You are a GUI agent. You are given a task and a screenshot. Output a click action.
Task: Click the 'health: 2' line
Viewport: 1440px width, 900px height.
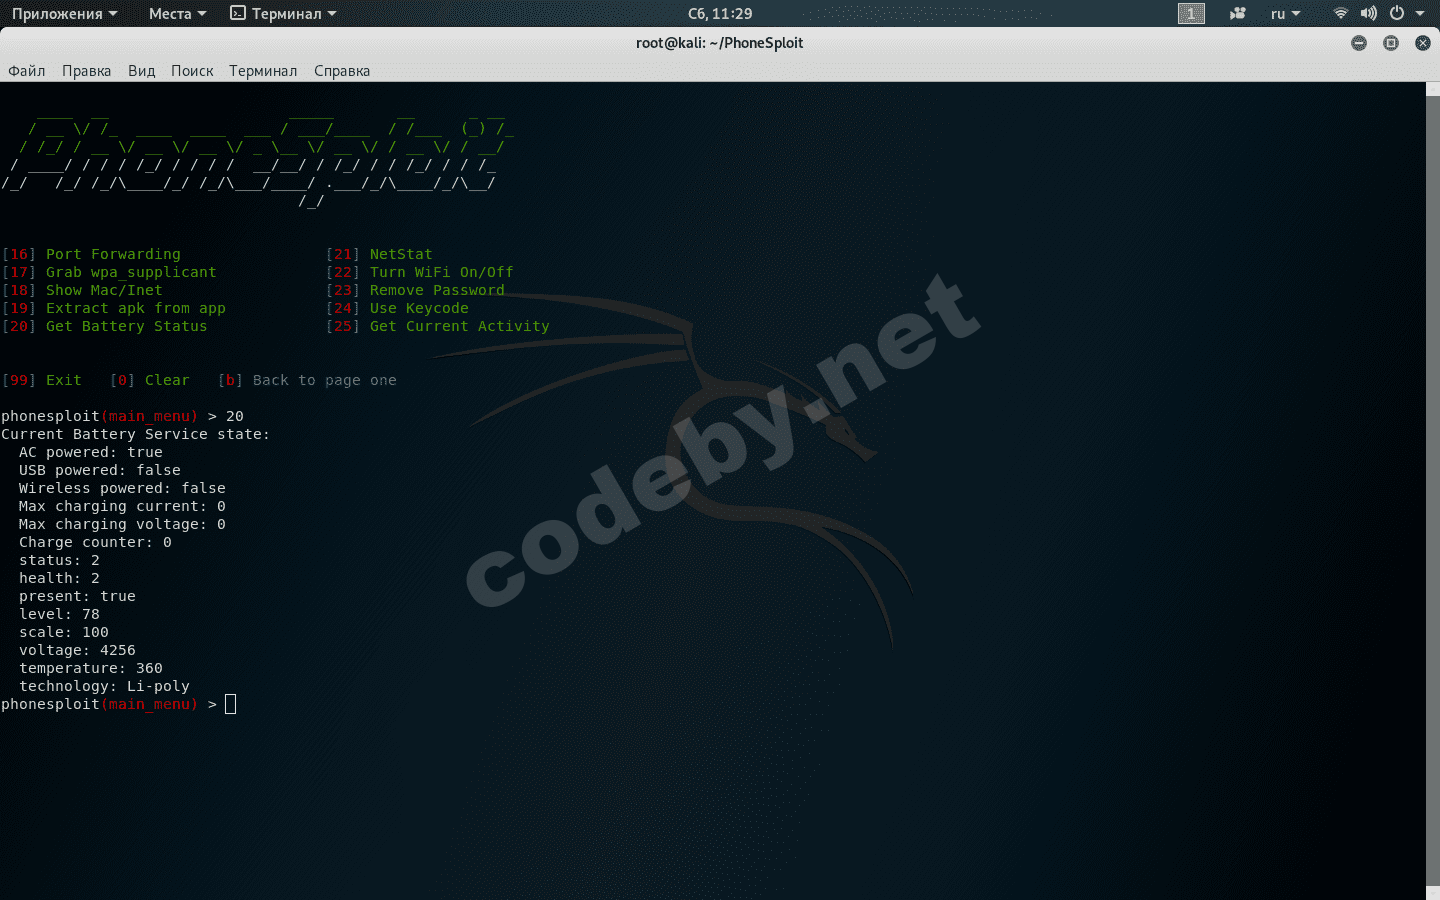pos(59,578)
